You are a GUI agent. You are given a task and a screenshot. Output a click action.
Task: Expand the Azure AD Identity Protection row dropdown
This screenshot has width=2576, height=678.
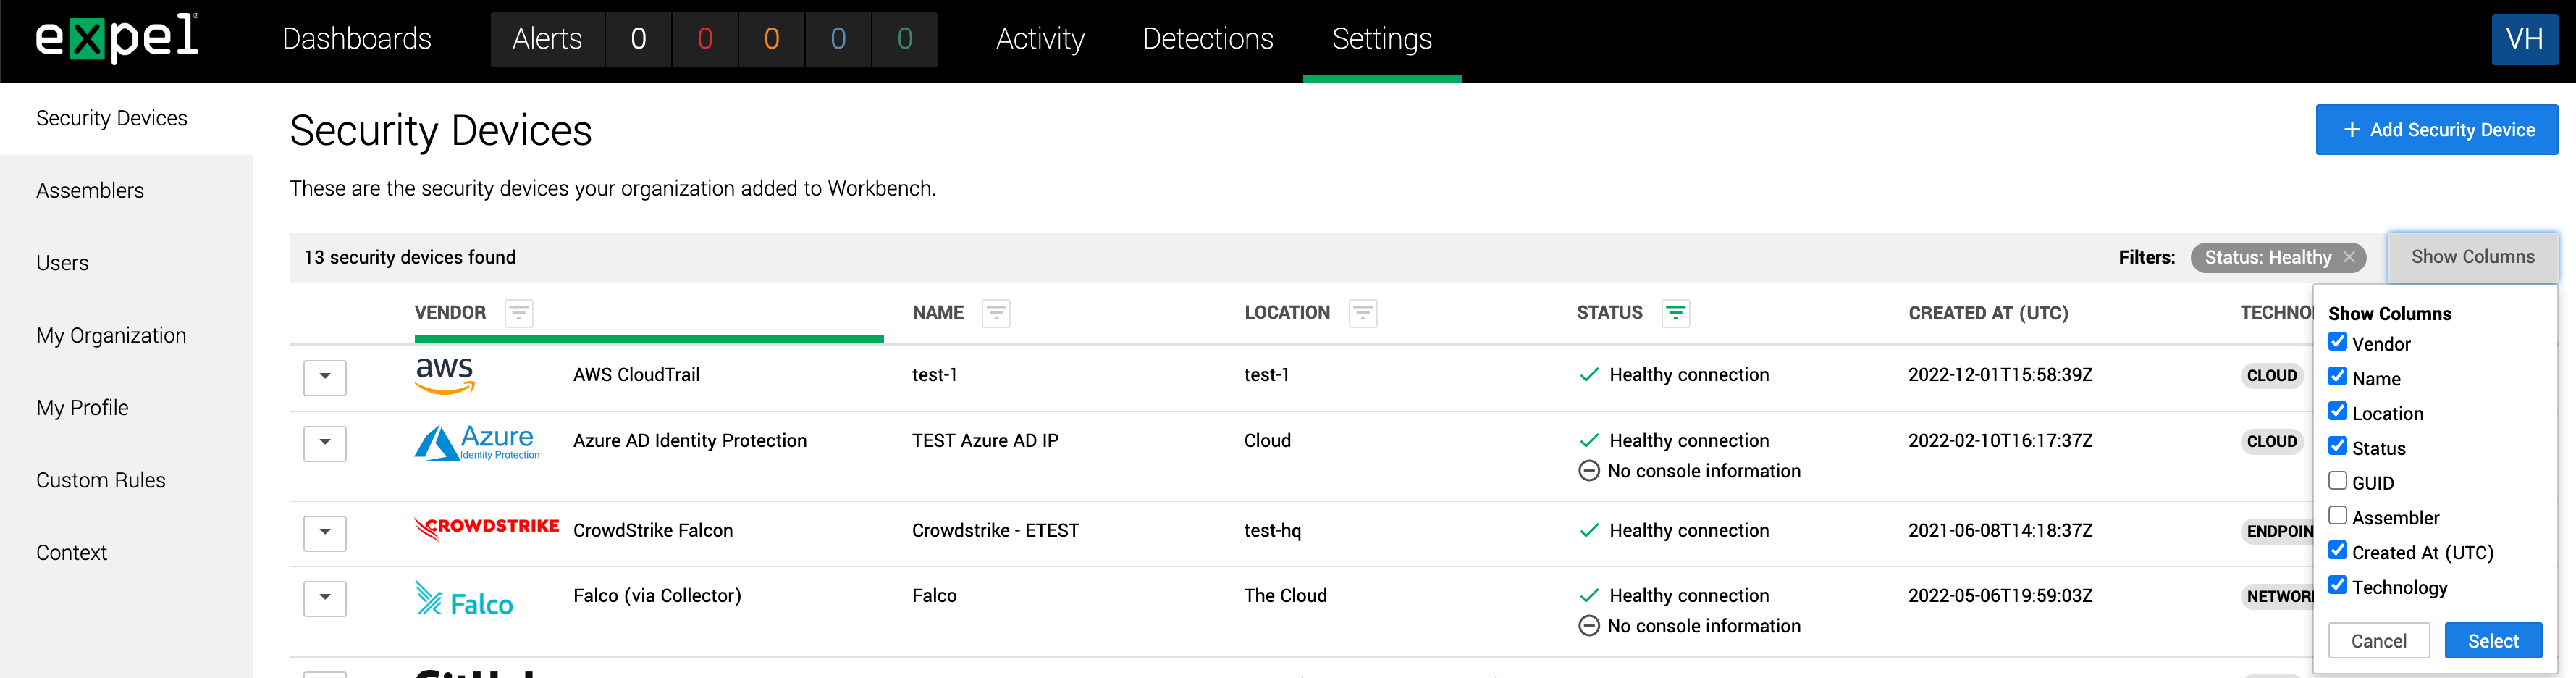[x=325, y=443]
